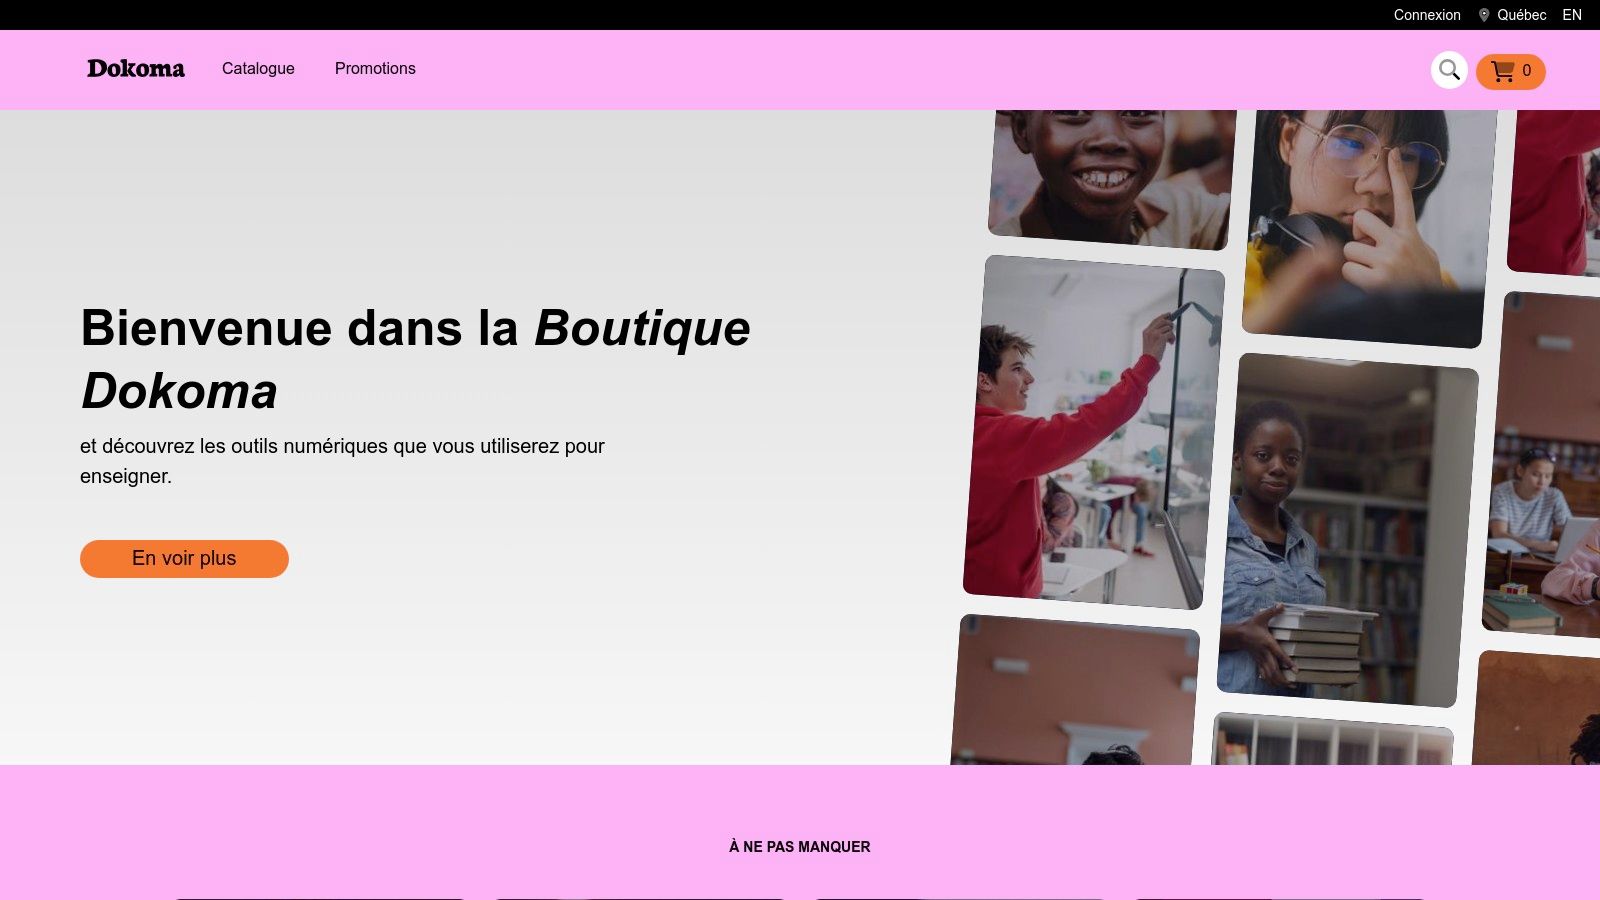Click the Connexion link

tap(1427, 15)
